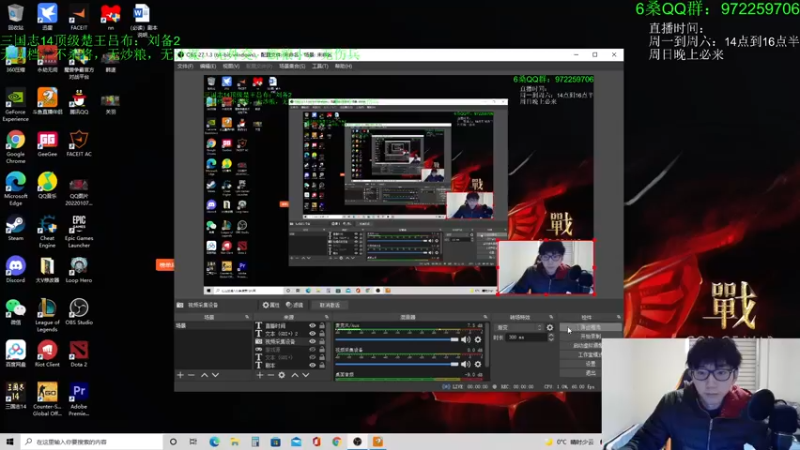The height and width of the screenshot is (450, 800).
Task: Select the video capture device source row
Action: (290, 341)
